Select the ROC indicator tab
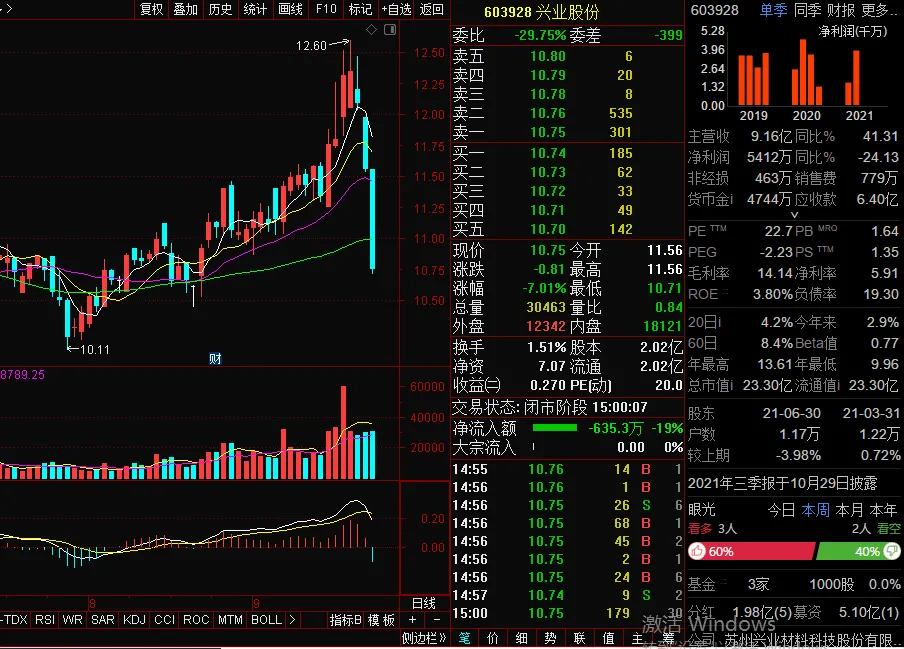Image resolution: width=904 pixels, height=649 pixels. click(x=196, y=620)
